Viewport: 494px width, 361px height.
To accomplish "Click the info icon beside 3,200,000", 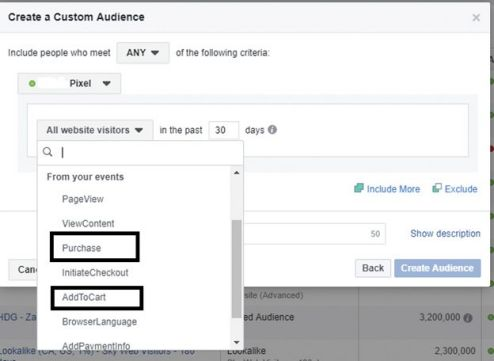I will point(468,318).
